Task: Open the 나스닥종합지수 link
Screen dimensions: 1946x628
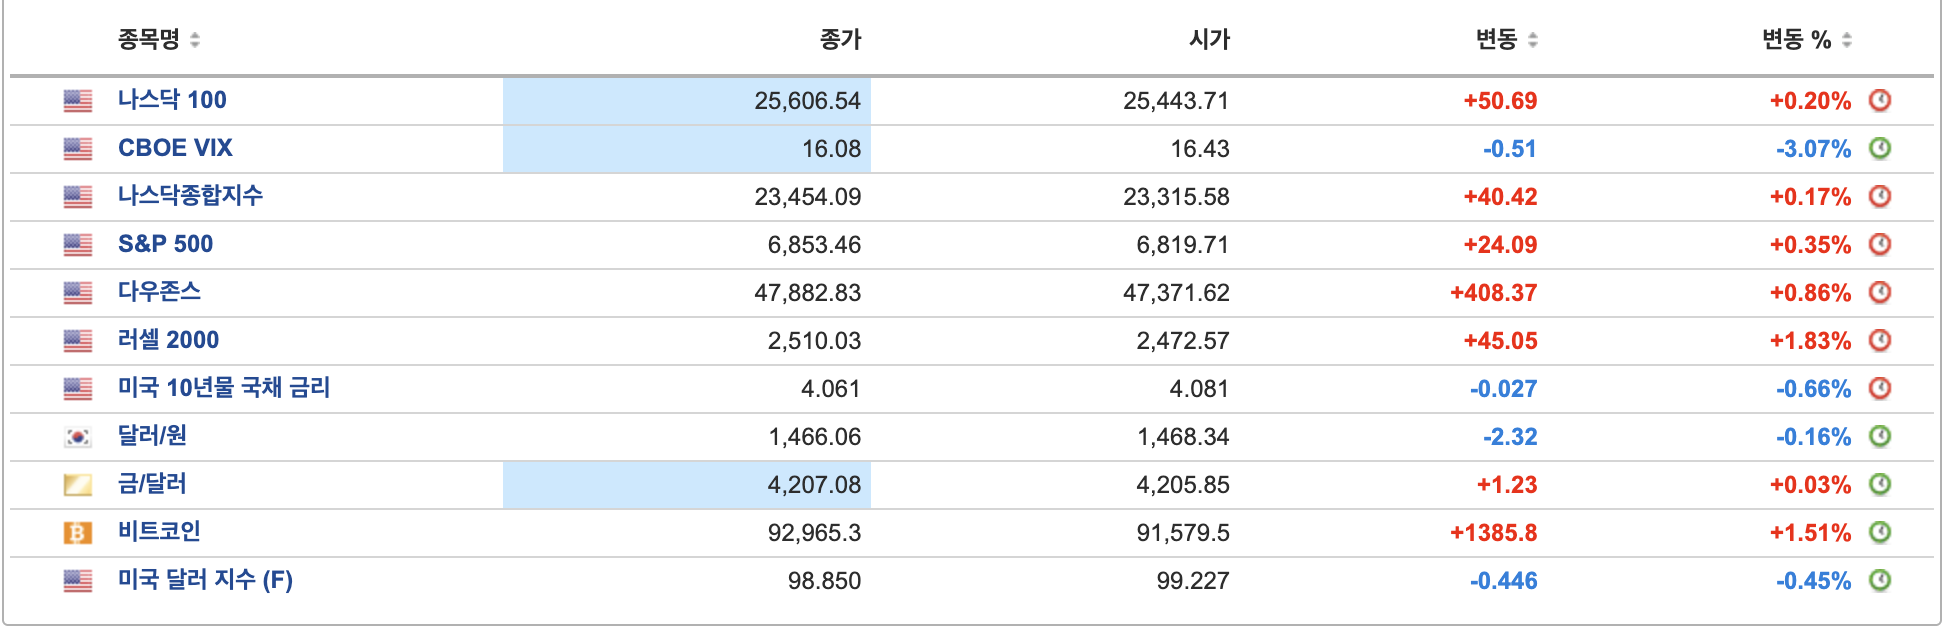Action: (190, 196)
